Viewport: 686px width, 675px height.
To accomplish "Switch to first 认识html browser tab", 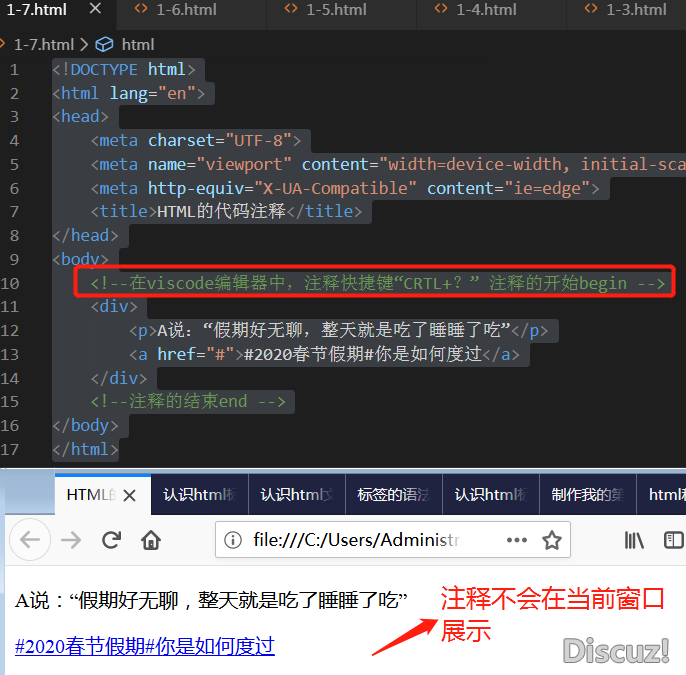I will (200, 495).
